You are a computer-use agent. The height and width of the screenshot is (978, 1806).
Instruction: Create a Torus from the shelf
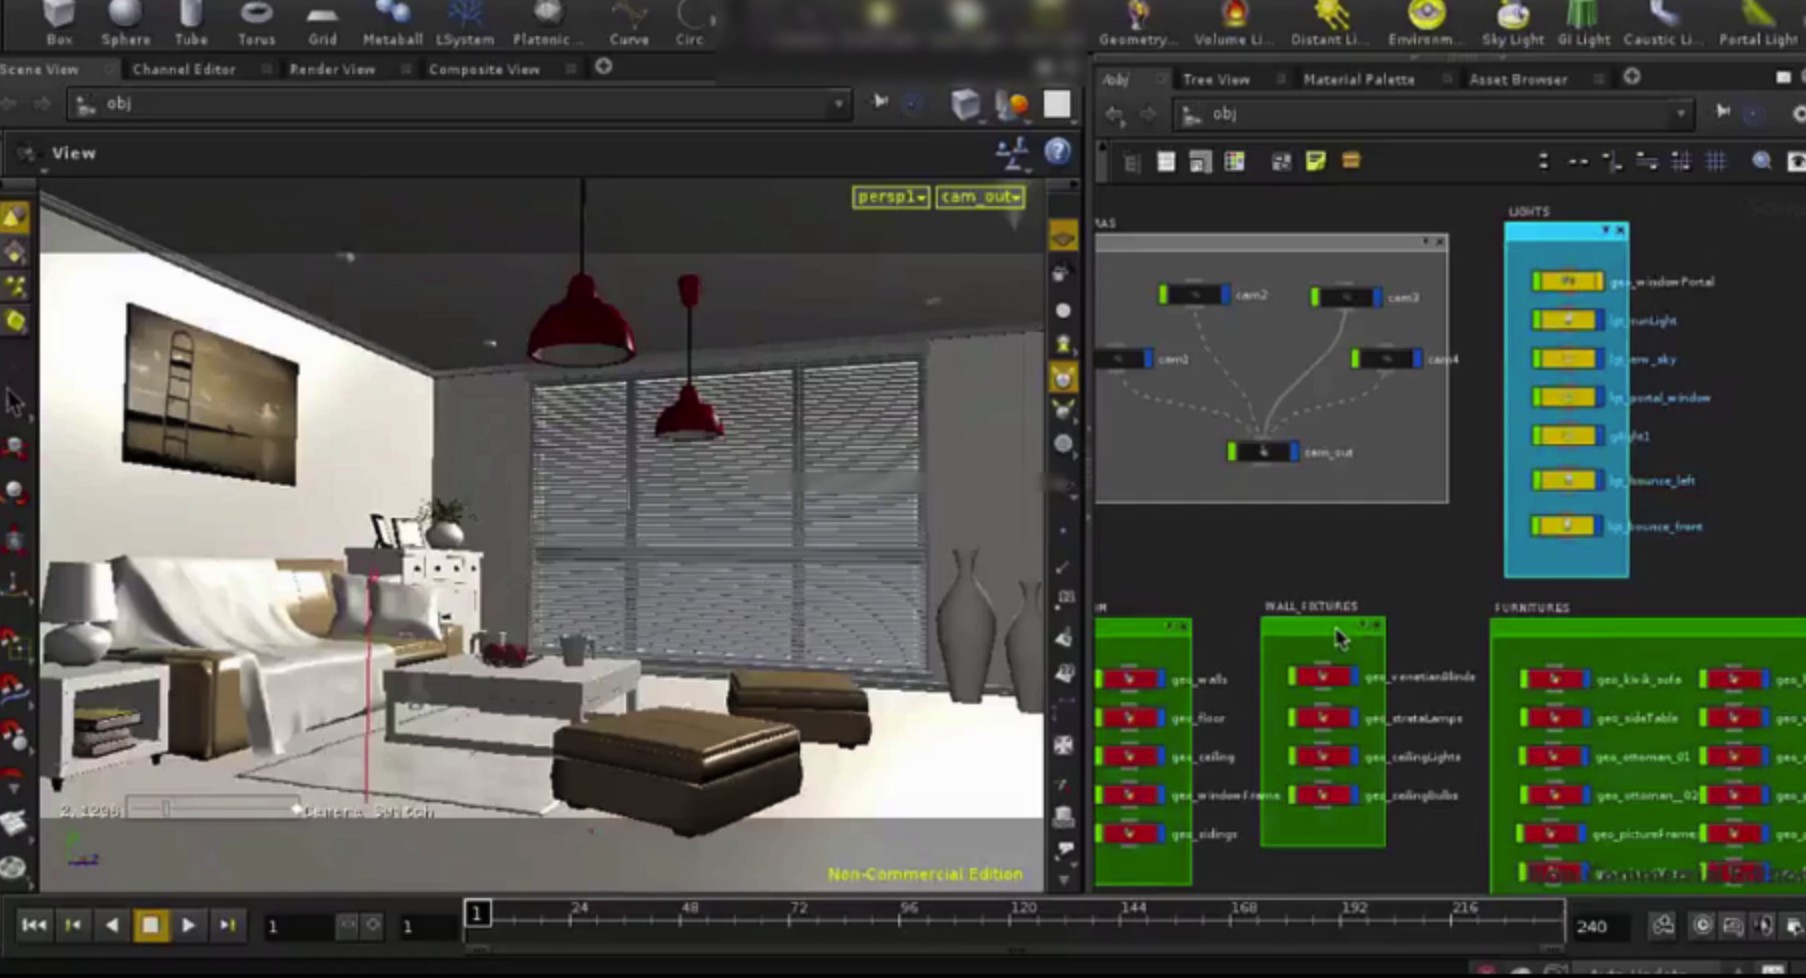point(256,23)
